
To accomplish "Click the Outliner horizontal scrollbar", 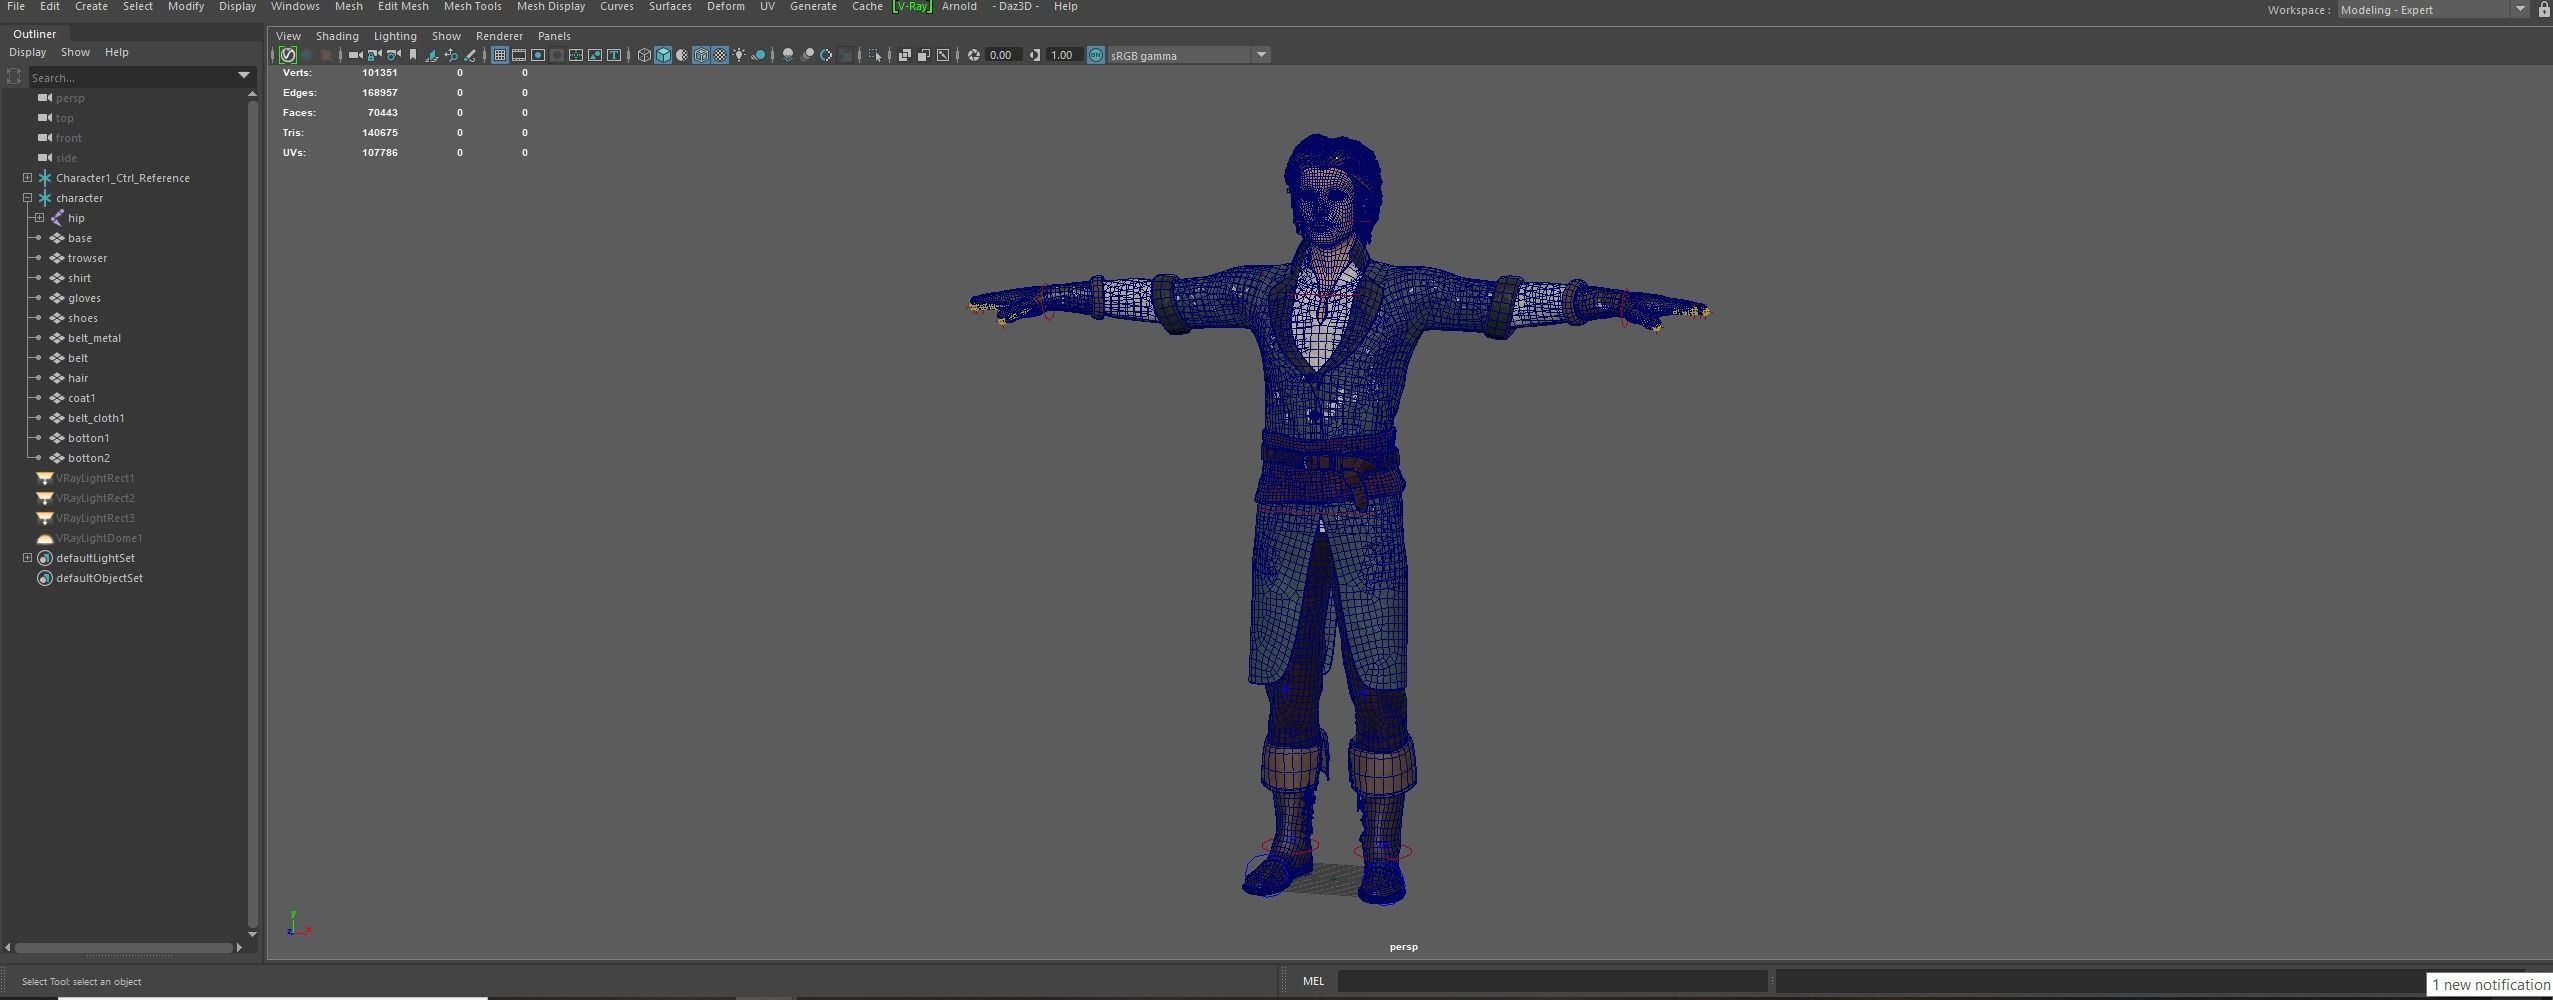I will pyautogui.click(x=124, y=947).
